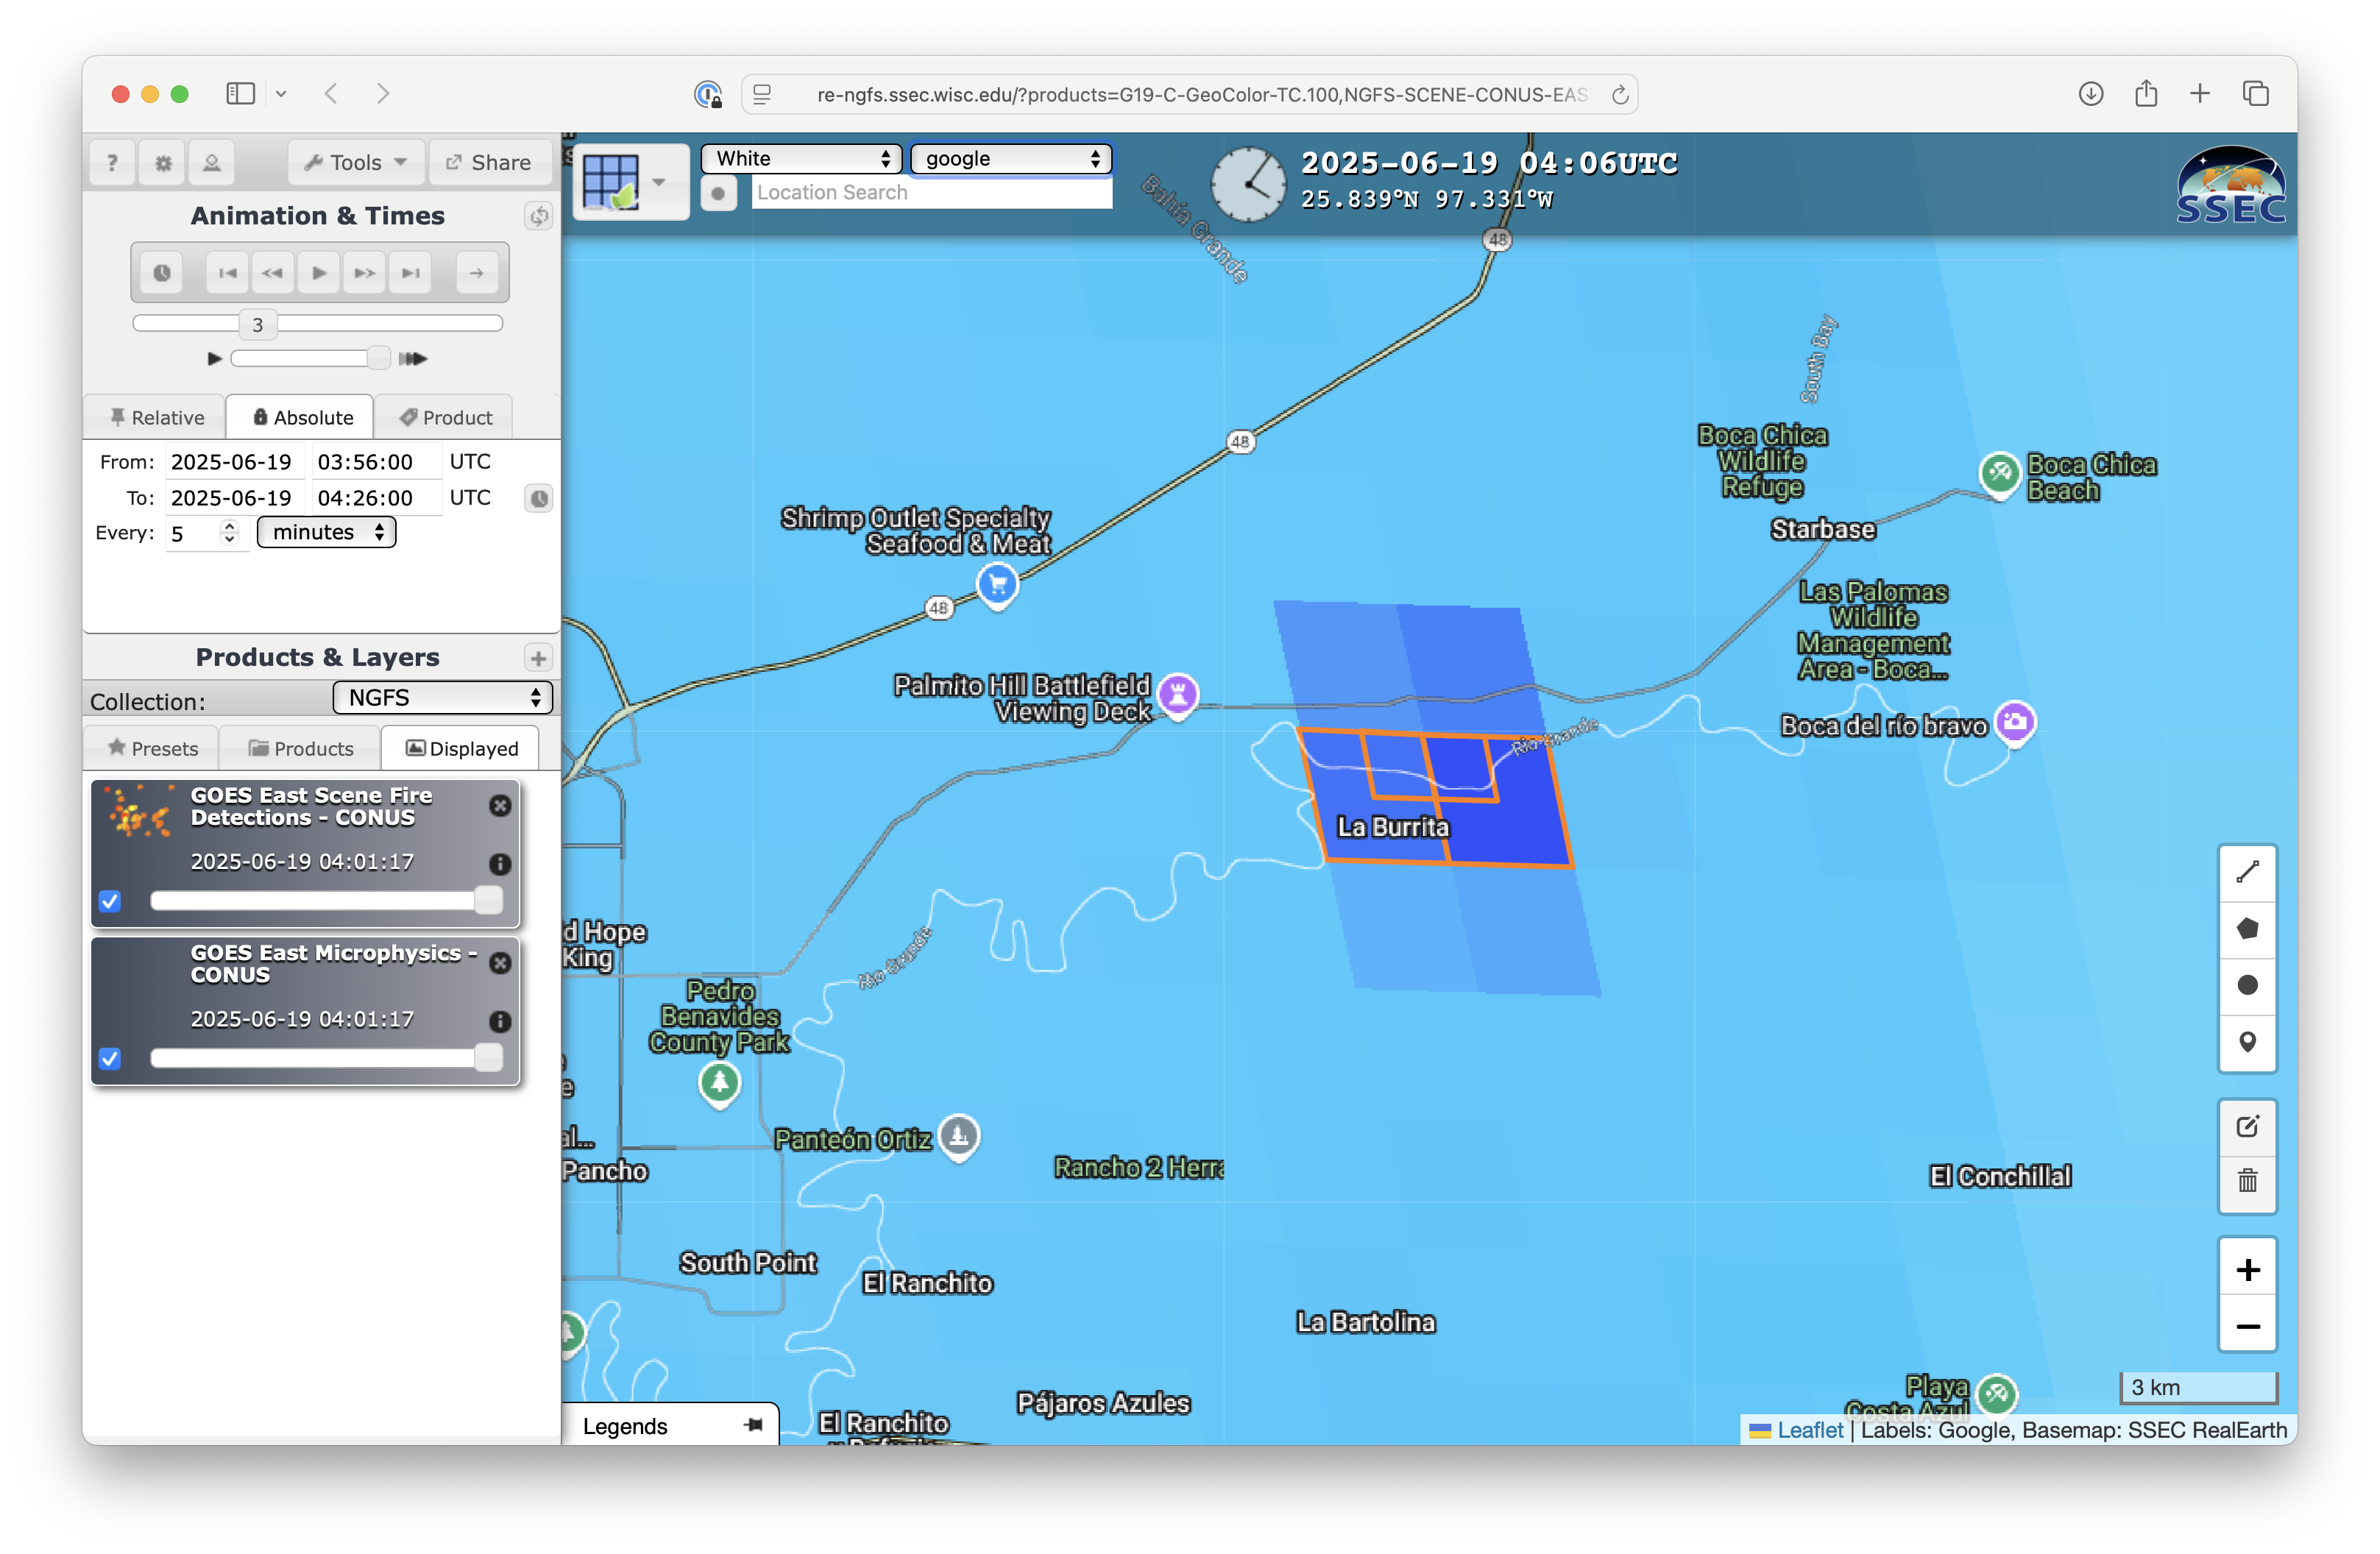This screenshot has width=2380, height=1554.
Task: Open the Tools dropdown menu
Action: (356, 163)
